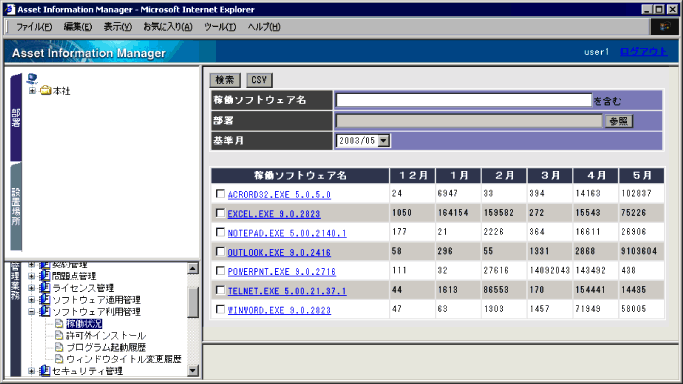Open the POWERPNT.EXE 9.0.2716 link
The width and height of the screenshot is (683, 384).
pyautogui.click(x=282, y=272)
